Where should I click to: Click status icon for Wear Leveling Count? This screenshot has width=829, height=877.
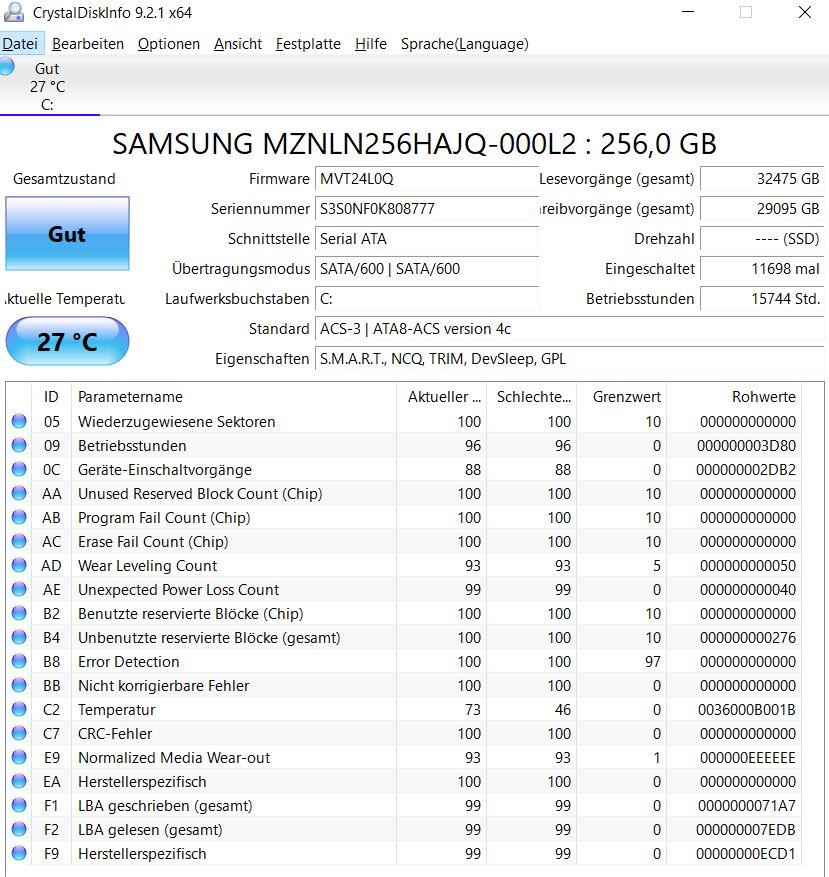[x=19, y=565]
